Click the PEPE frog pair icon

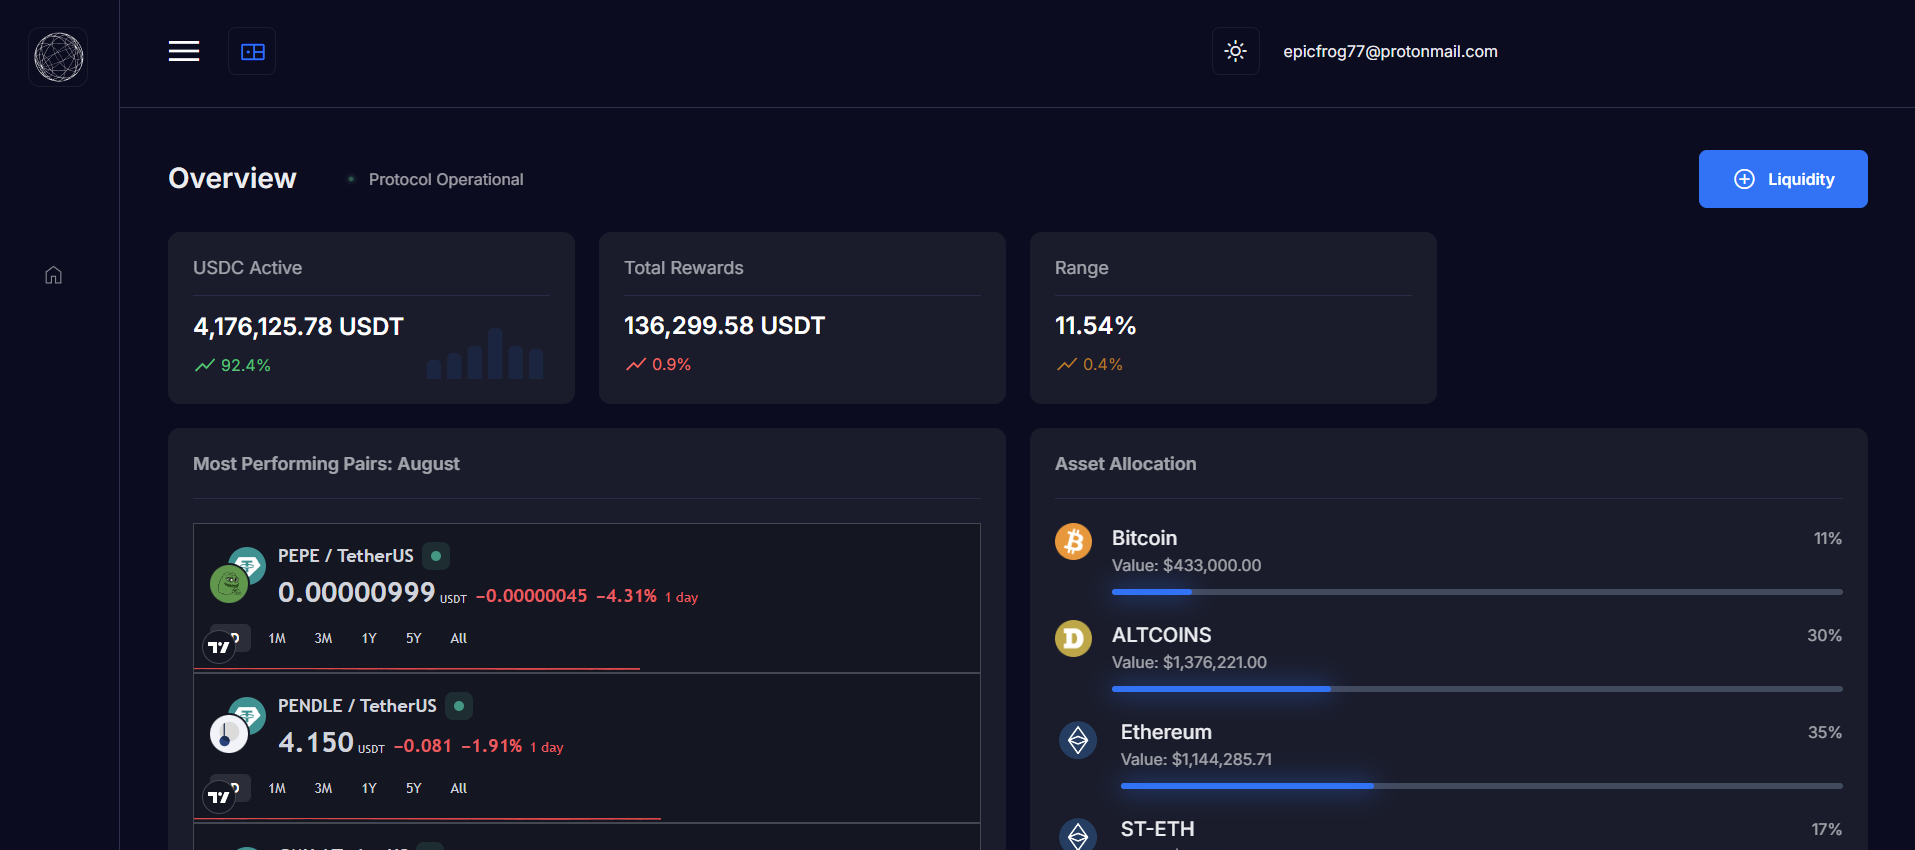pyautogui.click(x=229, y=583)
